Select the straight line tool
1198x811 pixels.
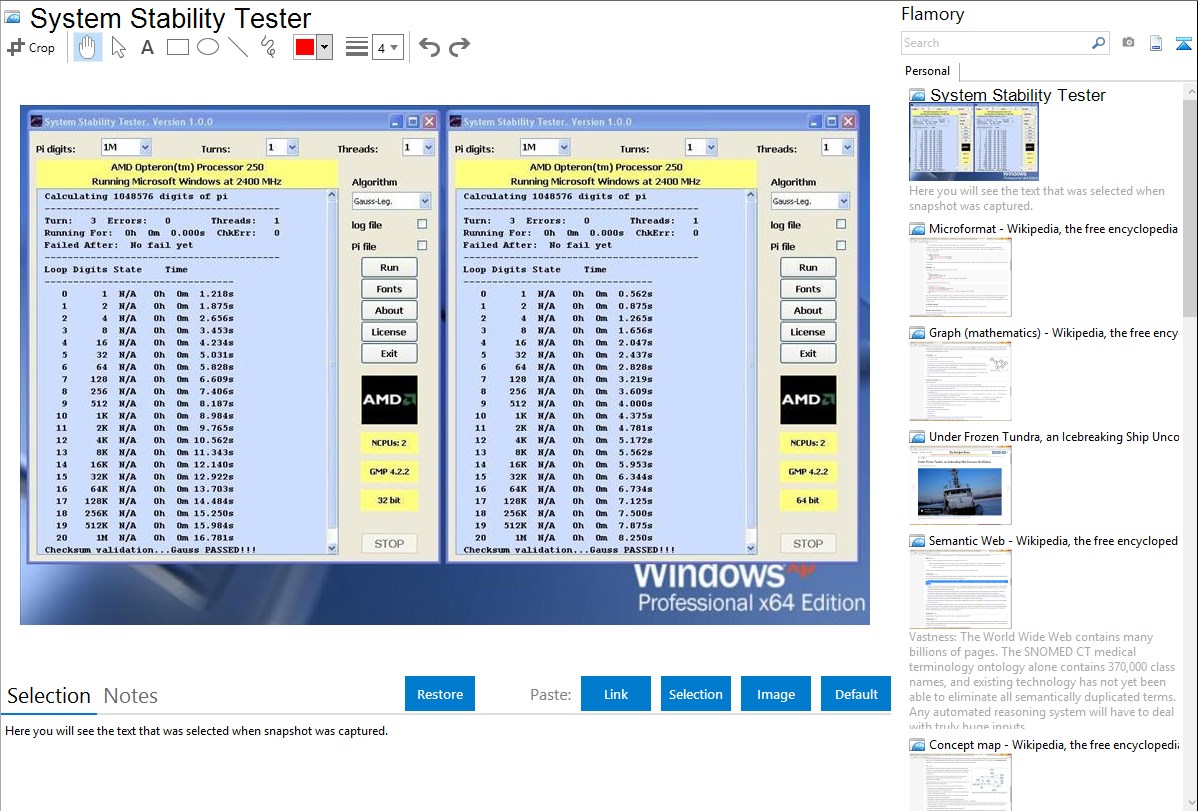tap(238, 47)
